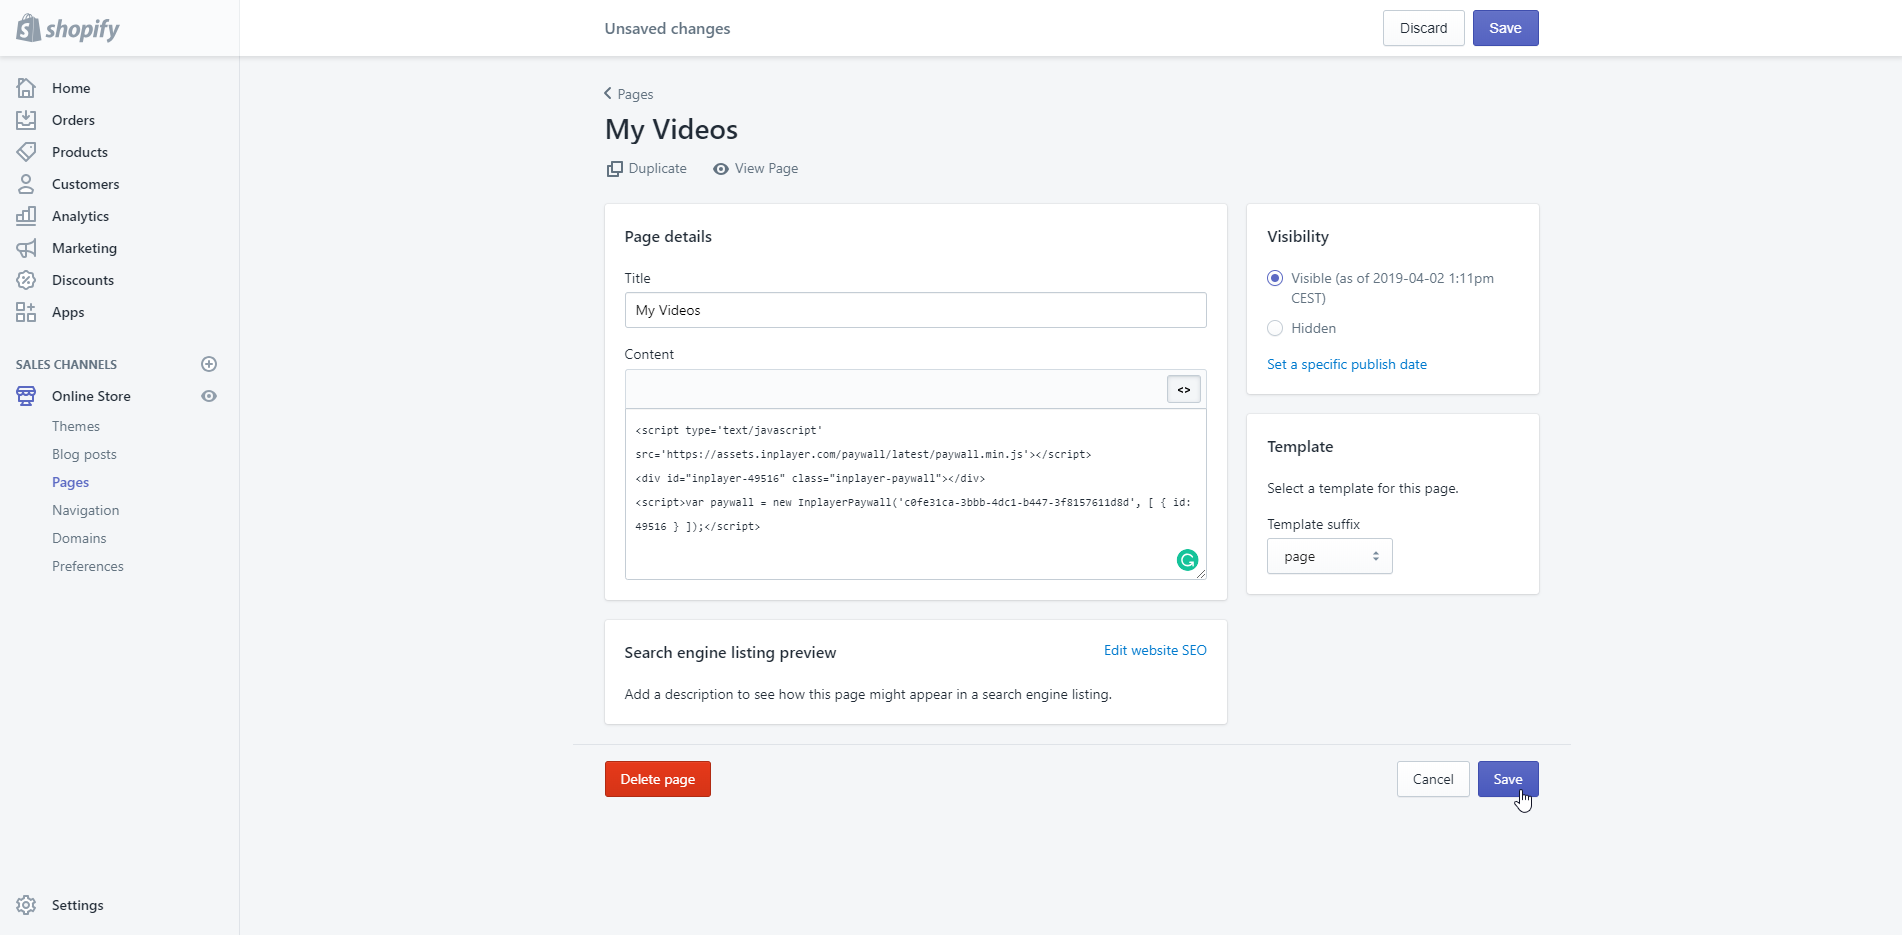Click Save in the top bar

[x=1505, y=28]
